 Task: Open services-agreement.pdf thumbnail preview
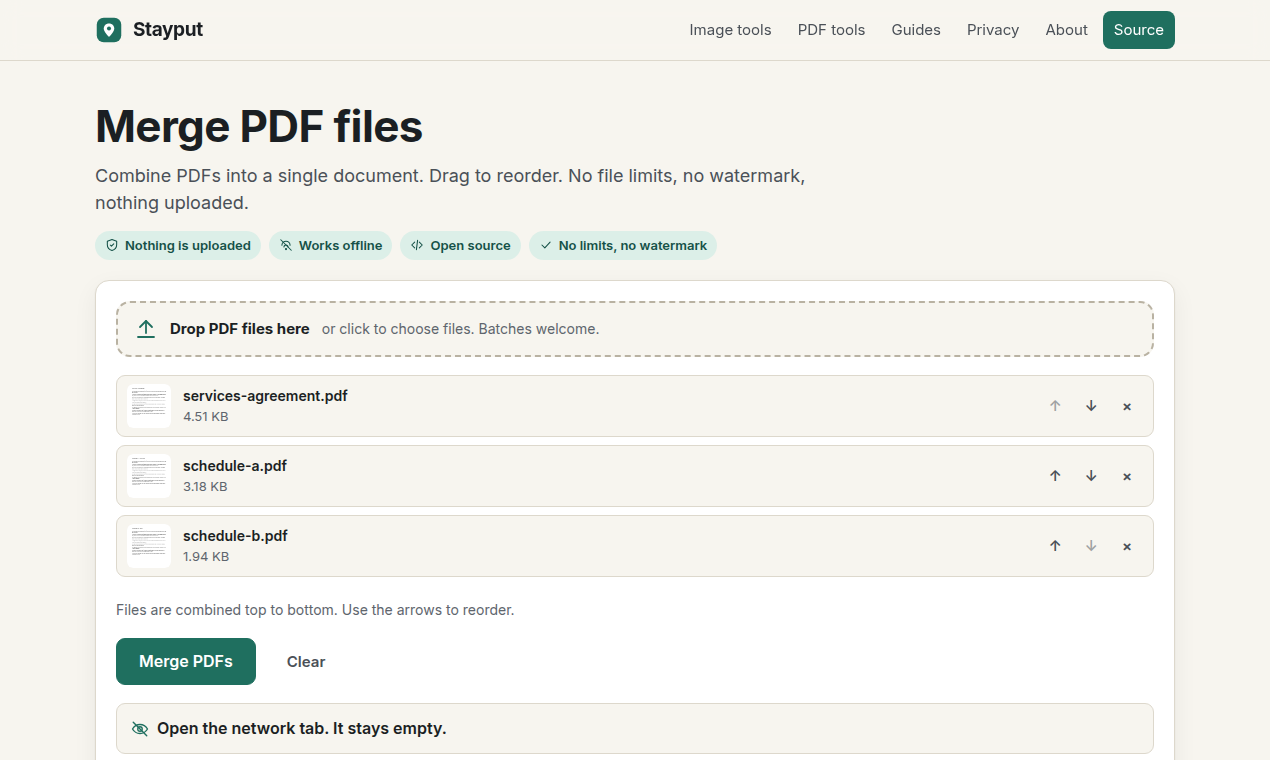coord(149,406)
